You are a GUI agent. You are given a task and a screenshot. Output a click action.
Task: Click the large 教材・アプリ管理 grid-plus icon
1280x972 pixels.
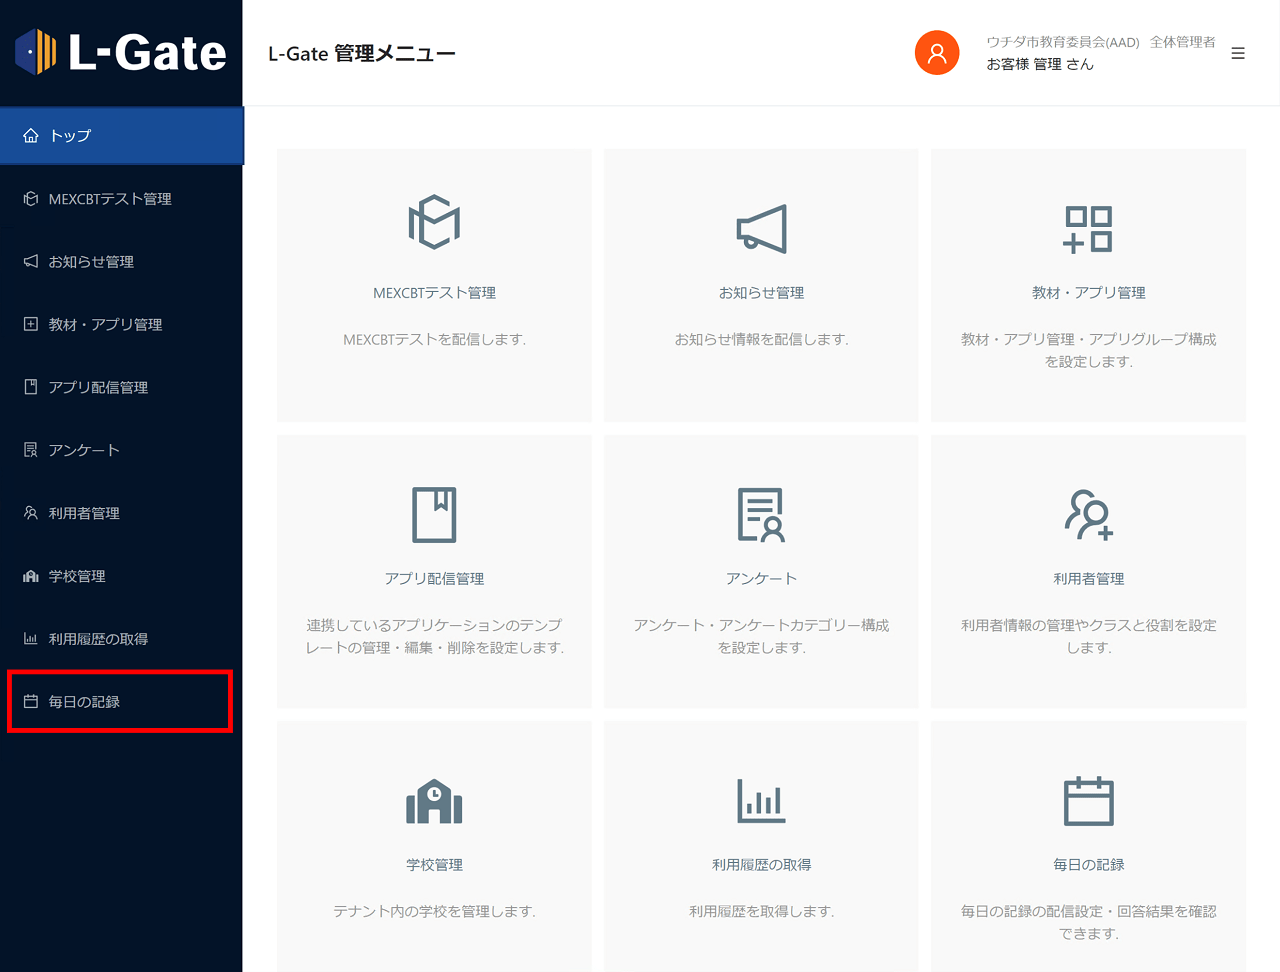click(1088, 228)
